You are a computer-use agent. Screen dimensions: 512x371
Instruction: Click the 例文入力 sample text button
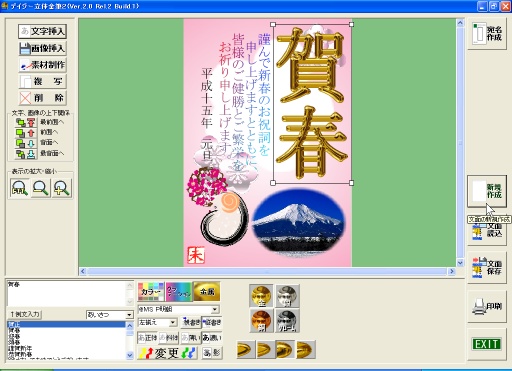[25, 314]
